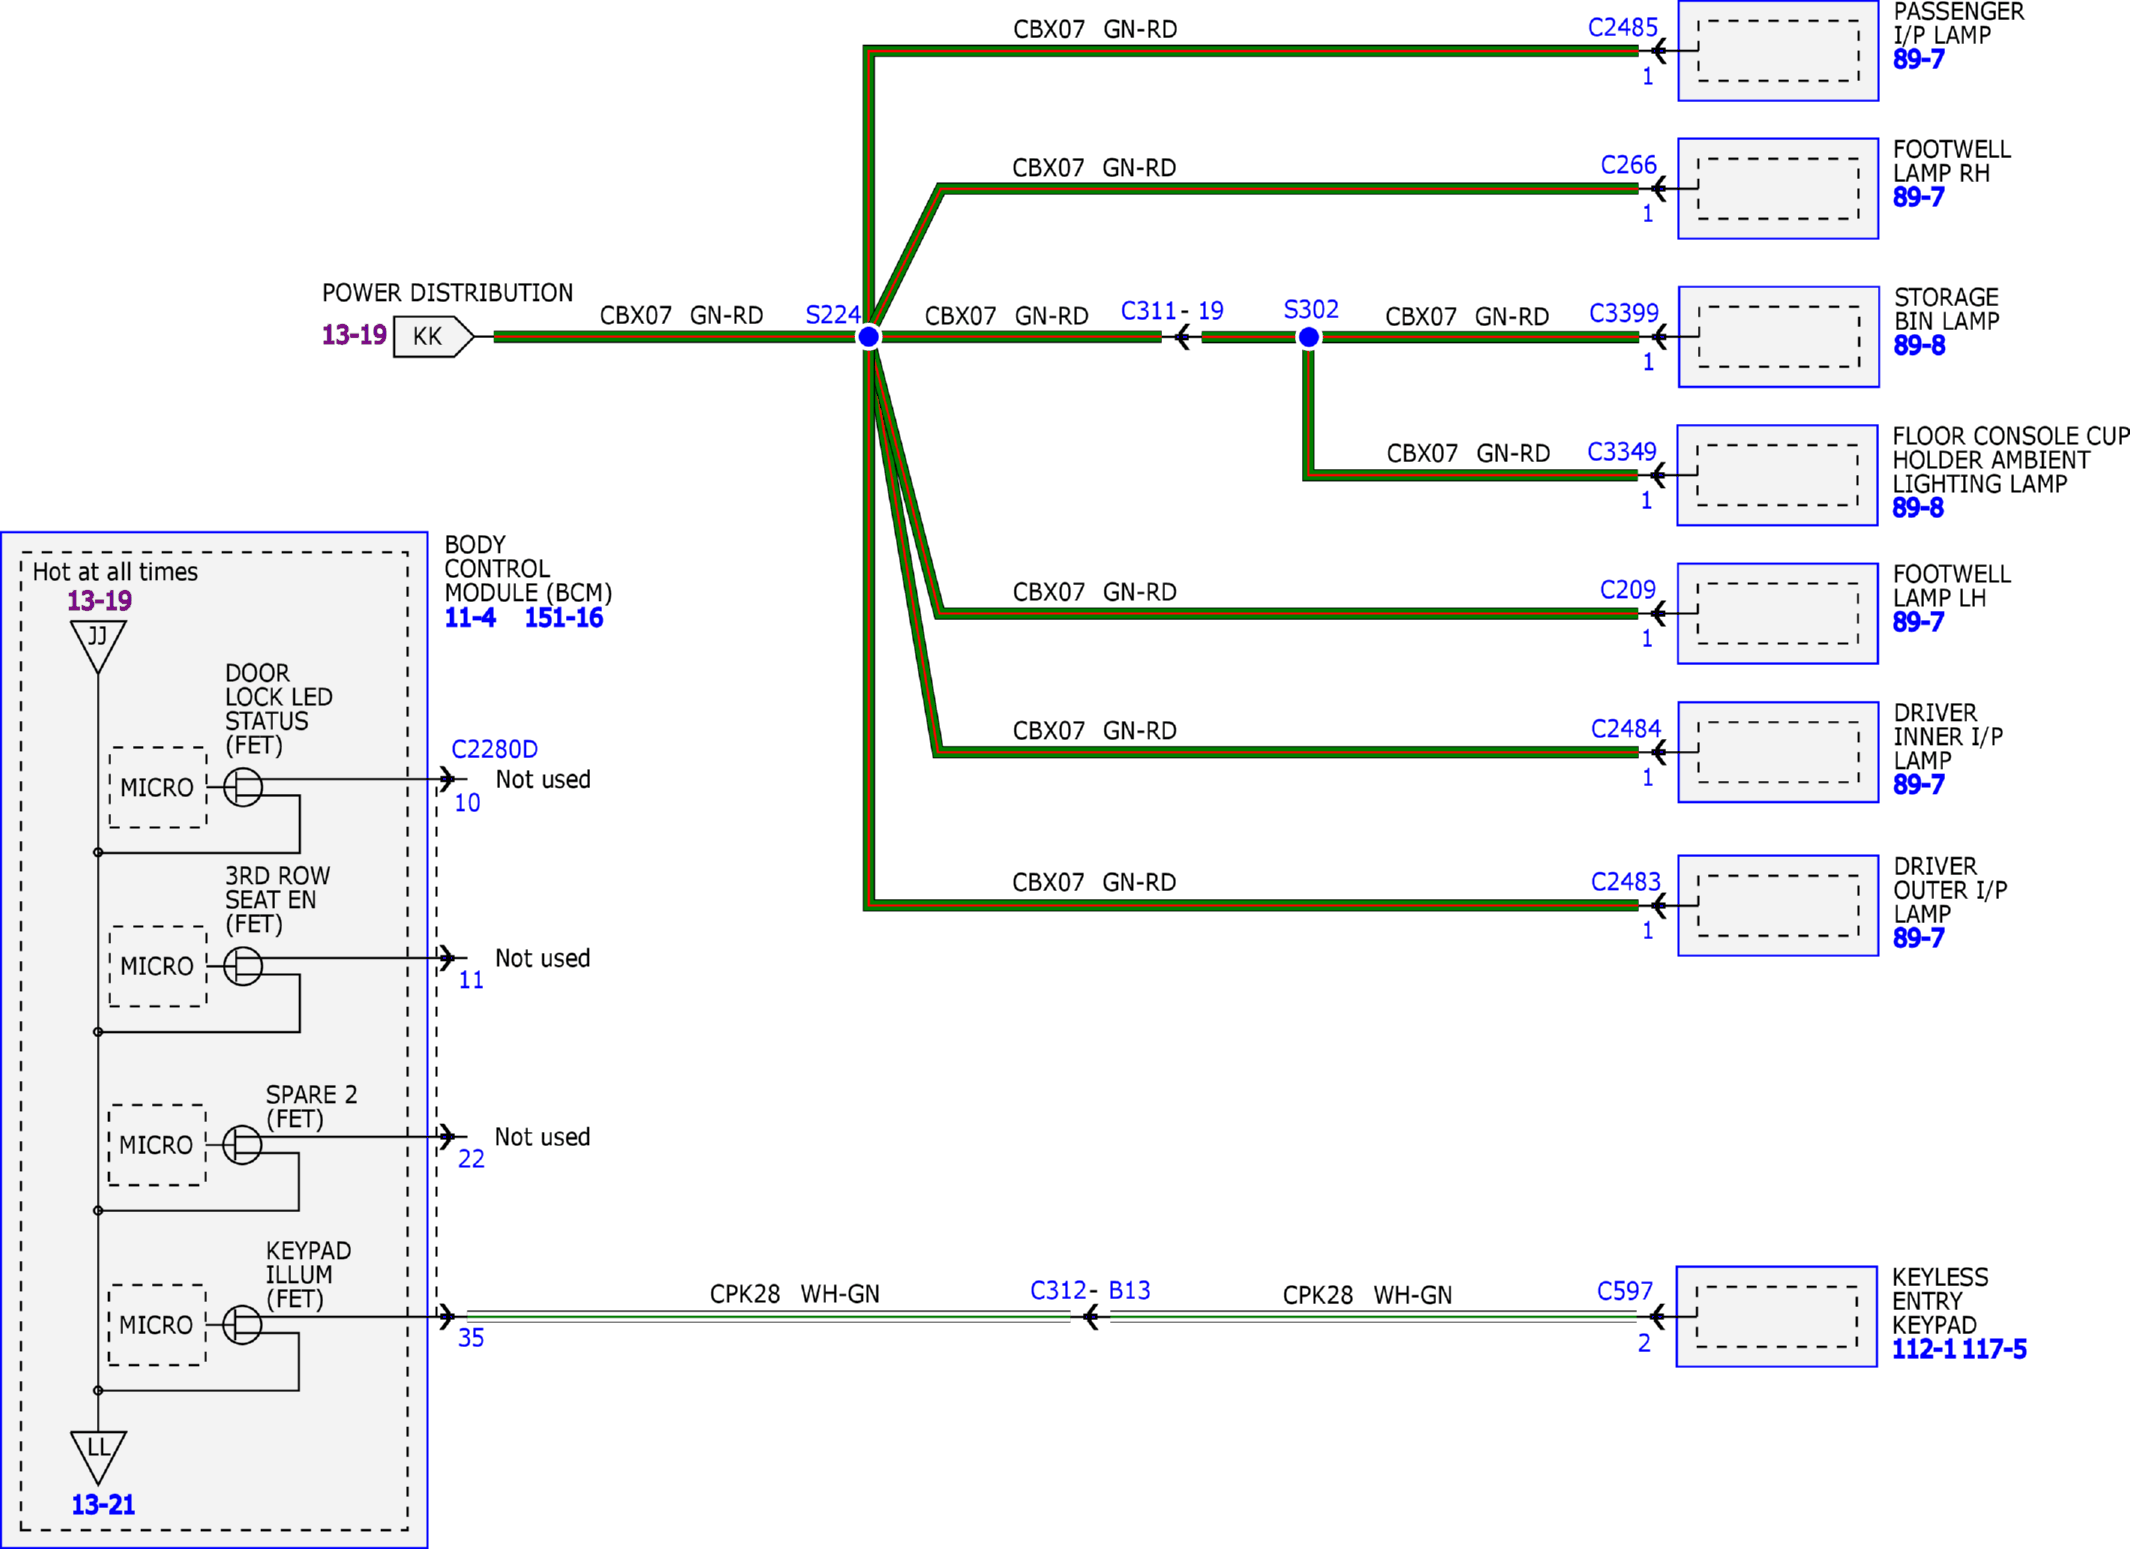
Task: Select the Driver Outer I/P Lamp component box
Action: click(1777, 905)
